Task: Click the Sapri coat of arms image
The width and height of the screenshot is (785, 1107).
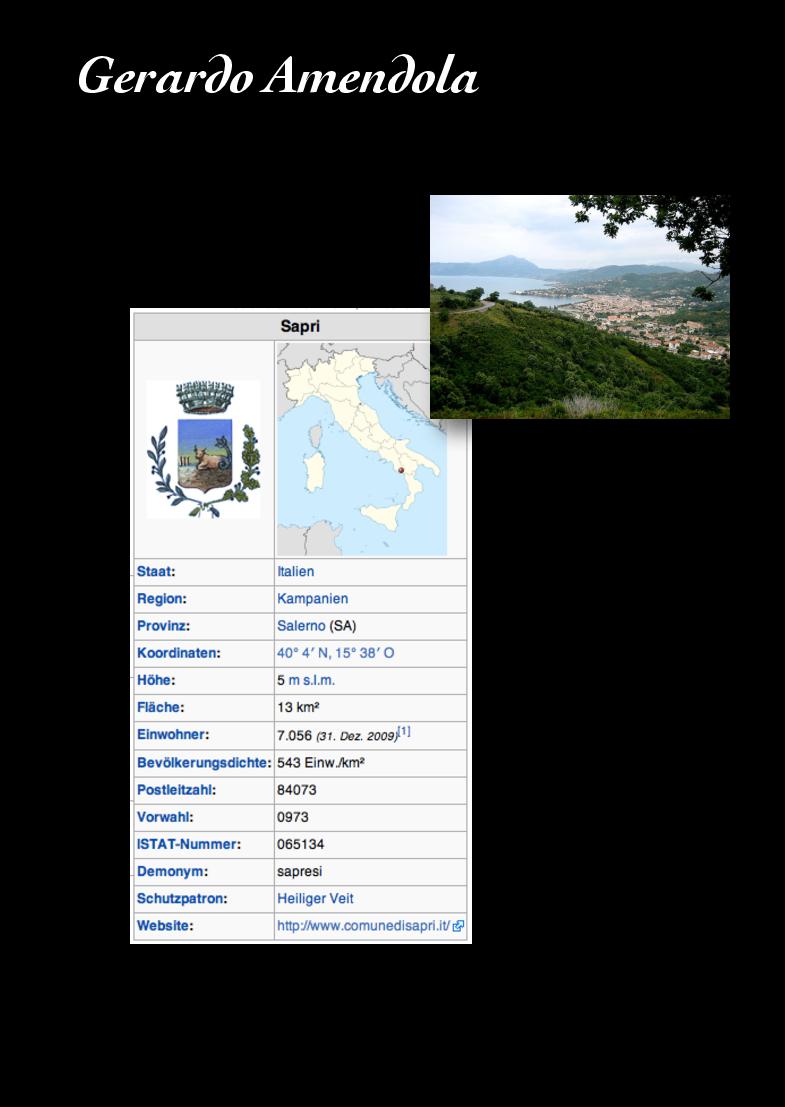Action: coord(203,449)
